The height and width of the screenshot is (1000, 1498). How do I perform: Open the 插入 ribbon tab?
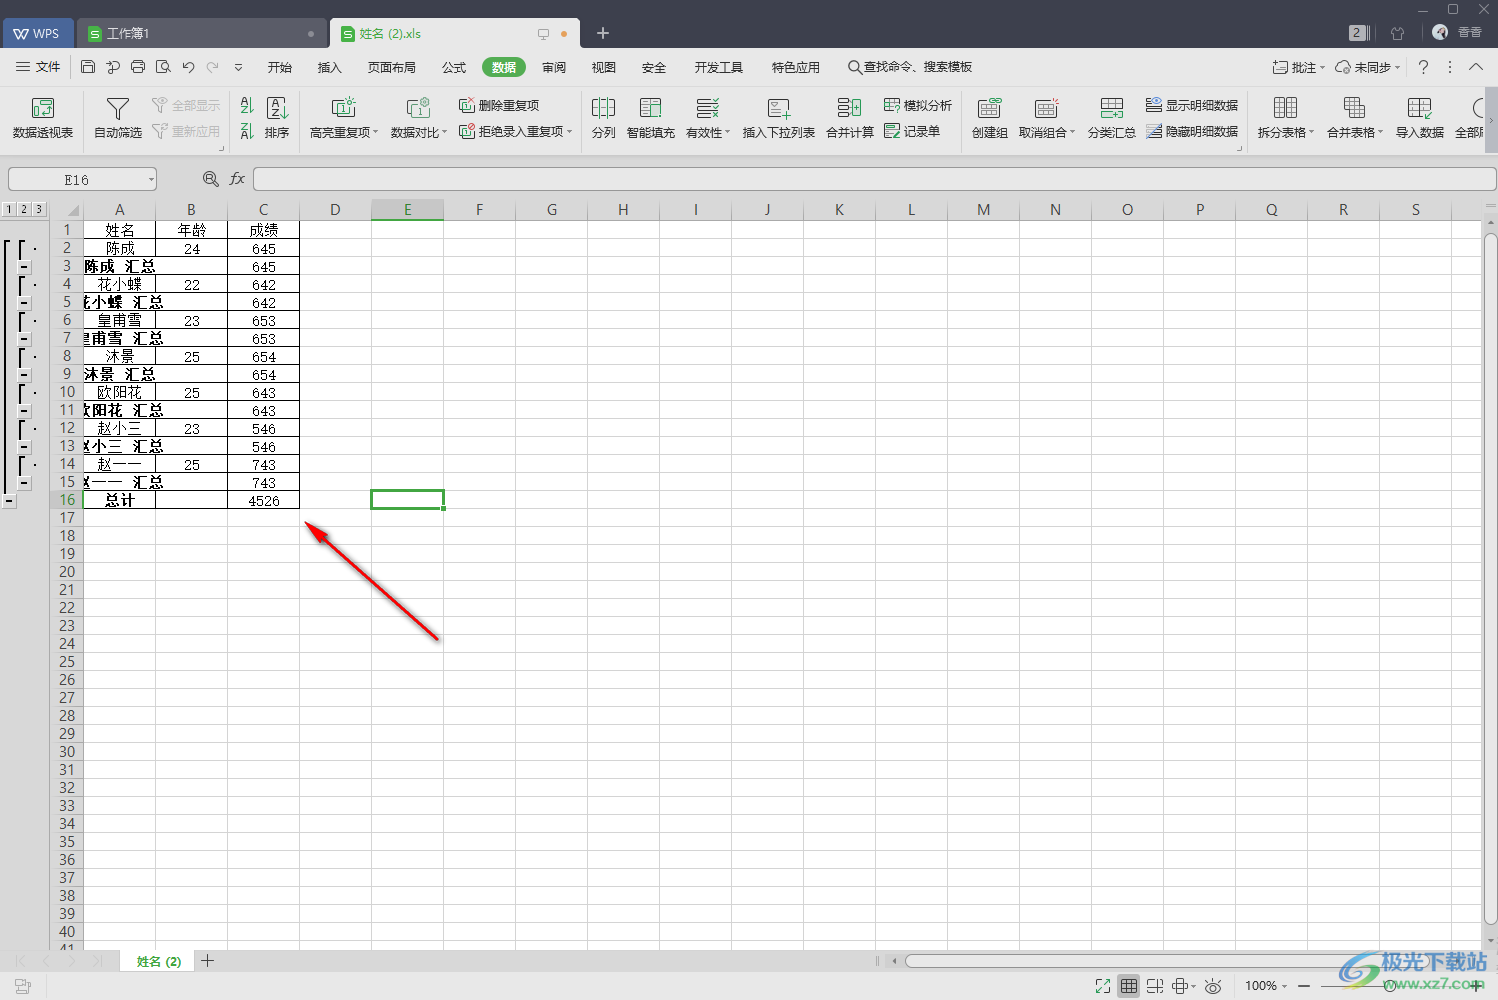pos(329,67)
